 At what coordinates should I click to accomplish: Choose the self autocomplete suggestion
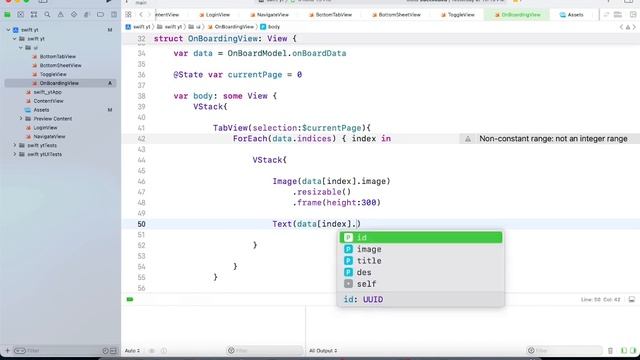click(421, 284)
